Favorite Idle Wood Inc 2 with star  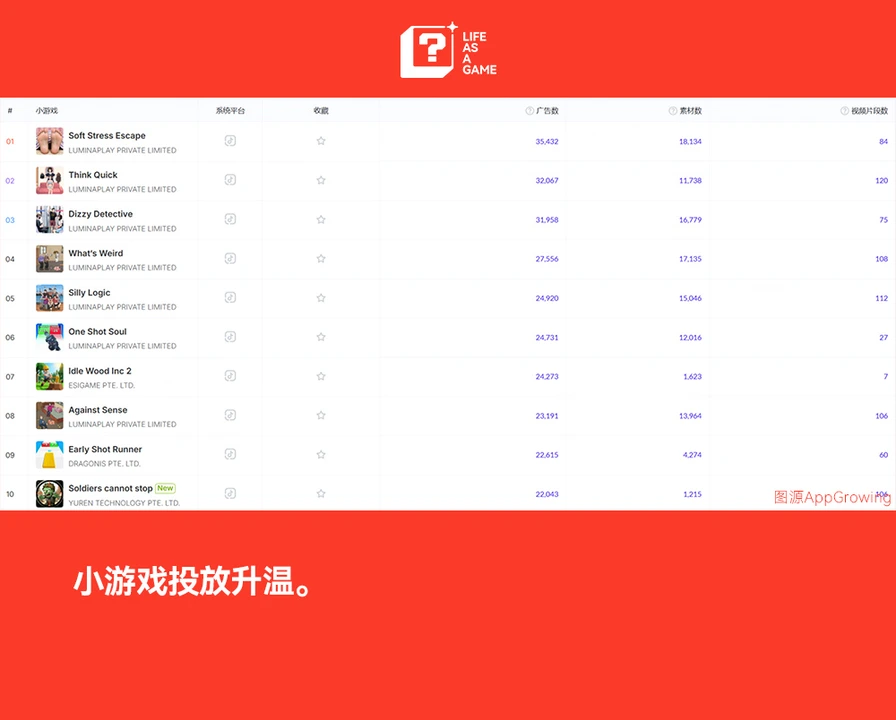click(x=321, y=376)
